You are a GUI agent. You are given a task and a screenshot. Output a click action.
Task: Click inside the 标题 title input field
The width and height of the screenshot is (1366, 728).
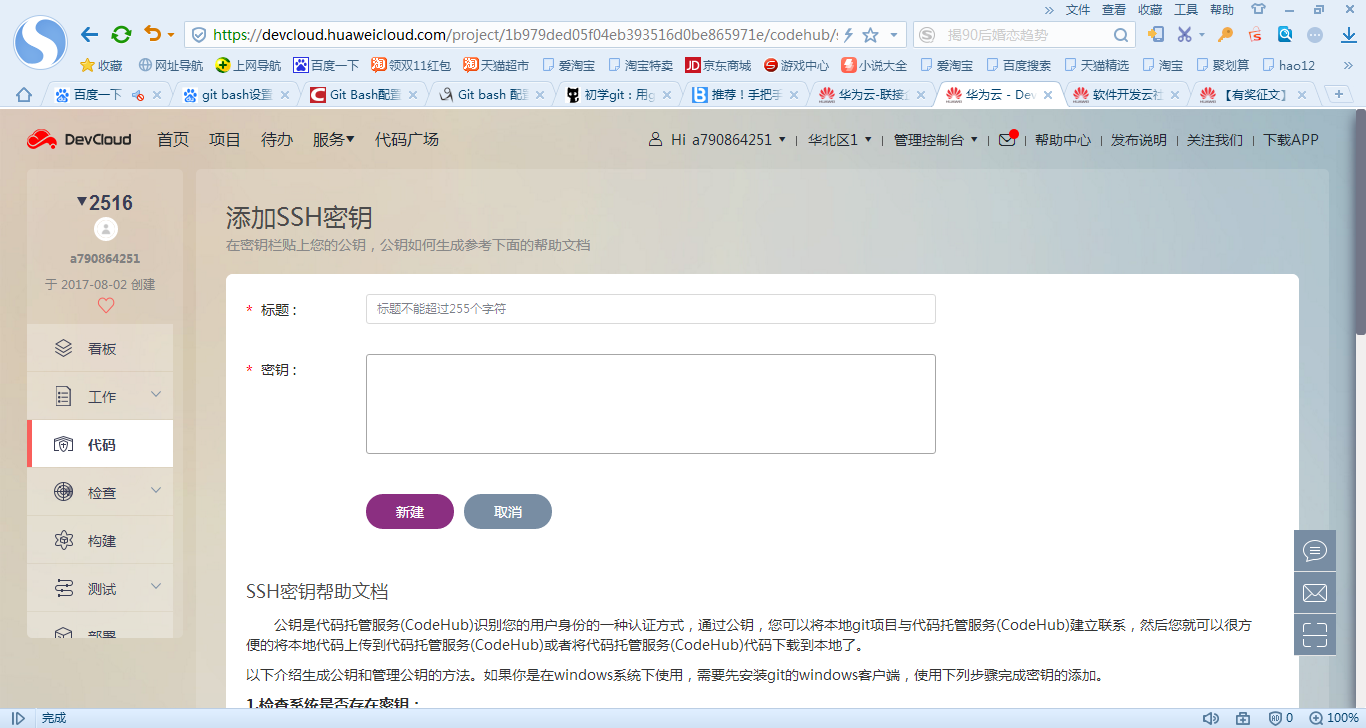tap(650, 308)
